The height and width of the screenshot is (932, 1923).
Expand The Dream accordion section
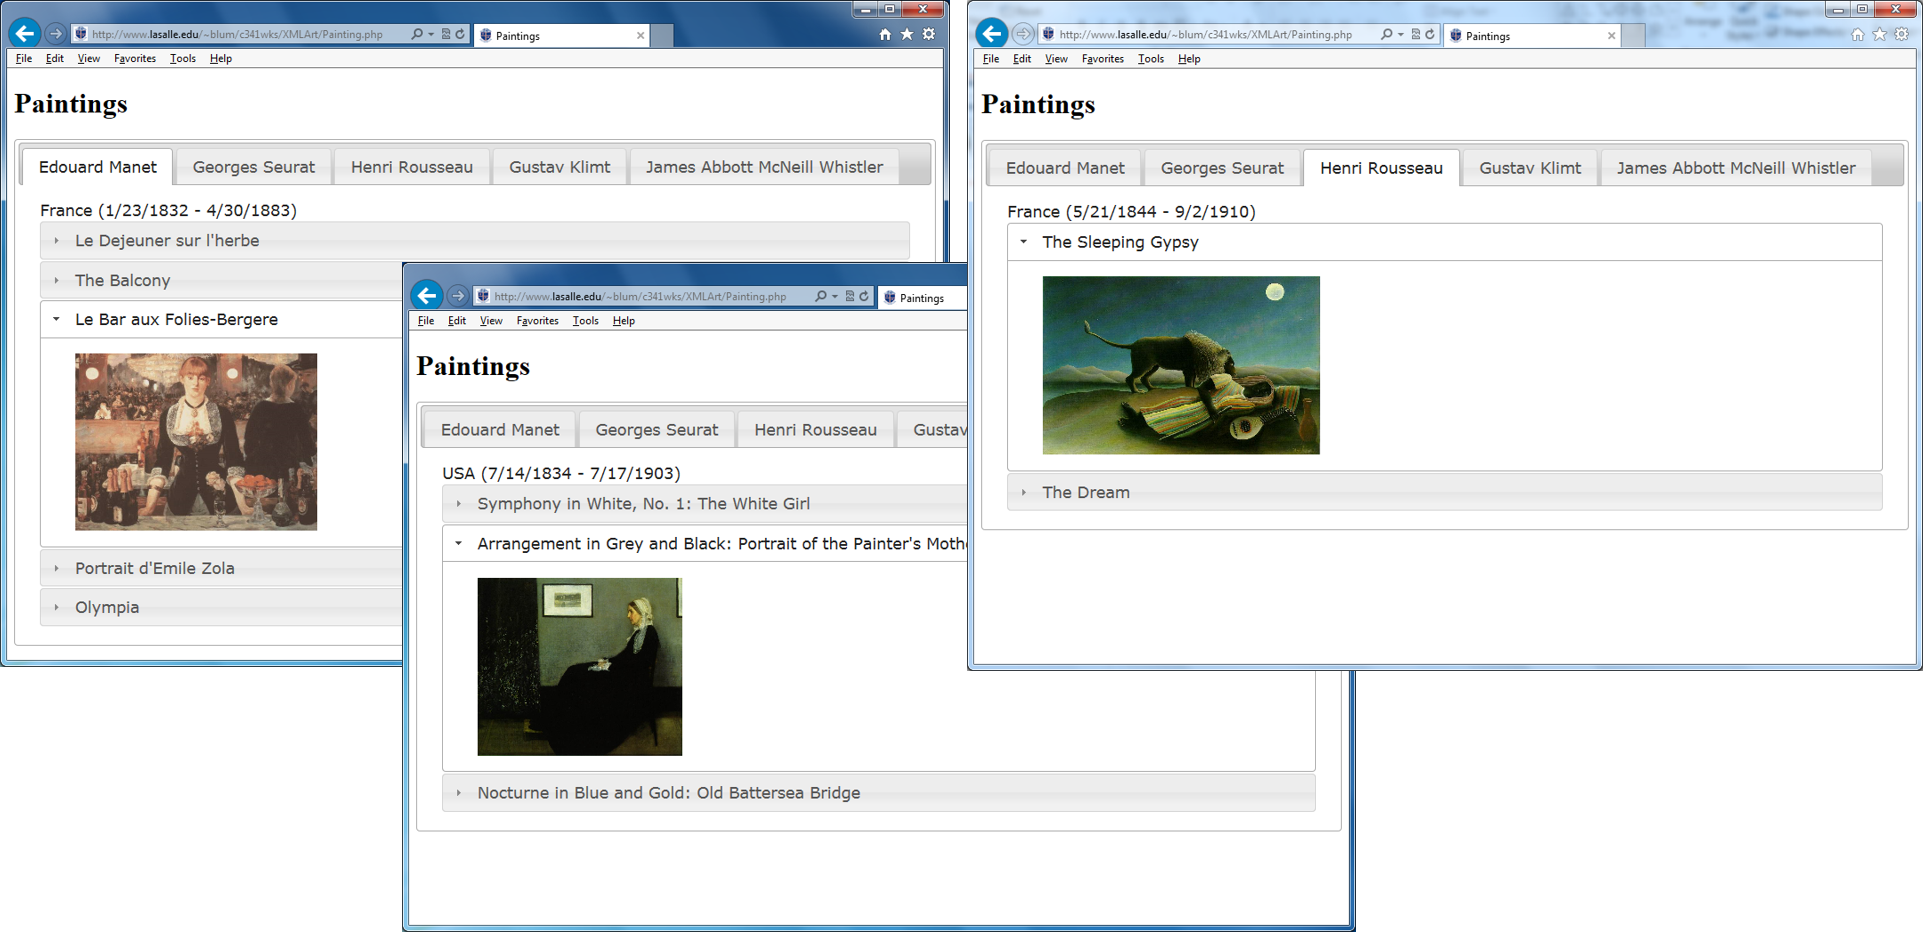[1445, 492]
